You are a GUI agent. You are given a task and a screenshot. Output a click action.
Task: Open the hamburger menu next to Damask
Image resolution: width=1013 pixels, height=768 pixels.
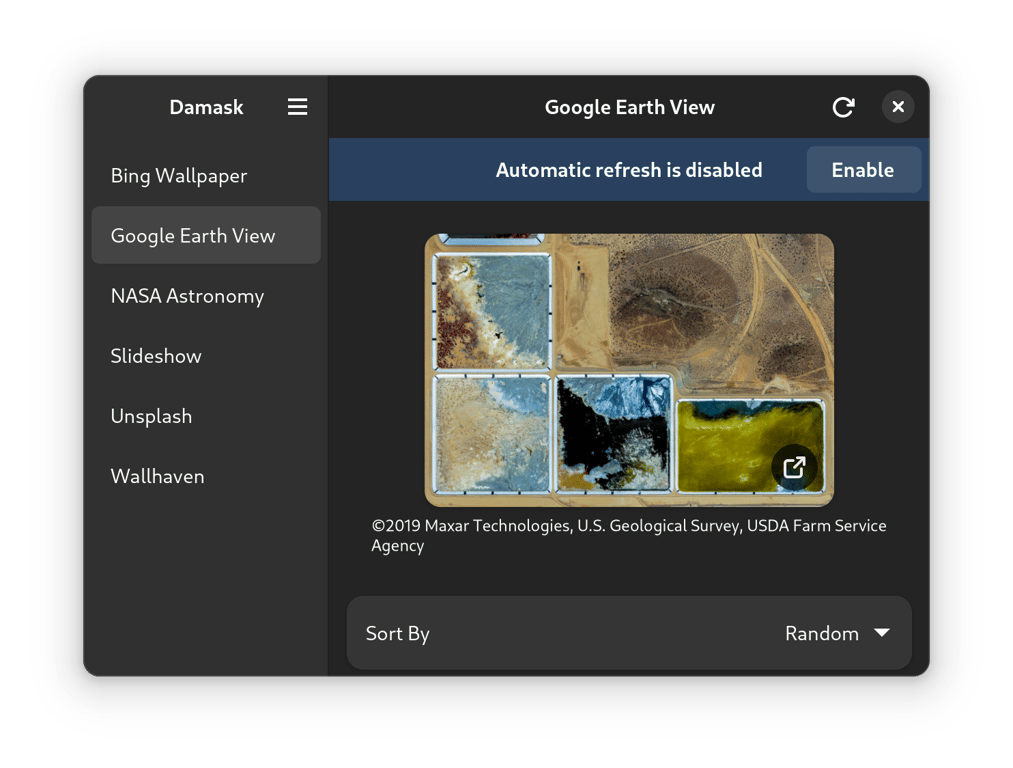coord(297,107)
